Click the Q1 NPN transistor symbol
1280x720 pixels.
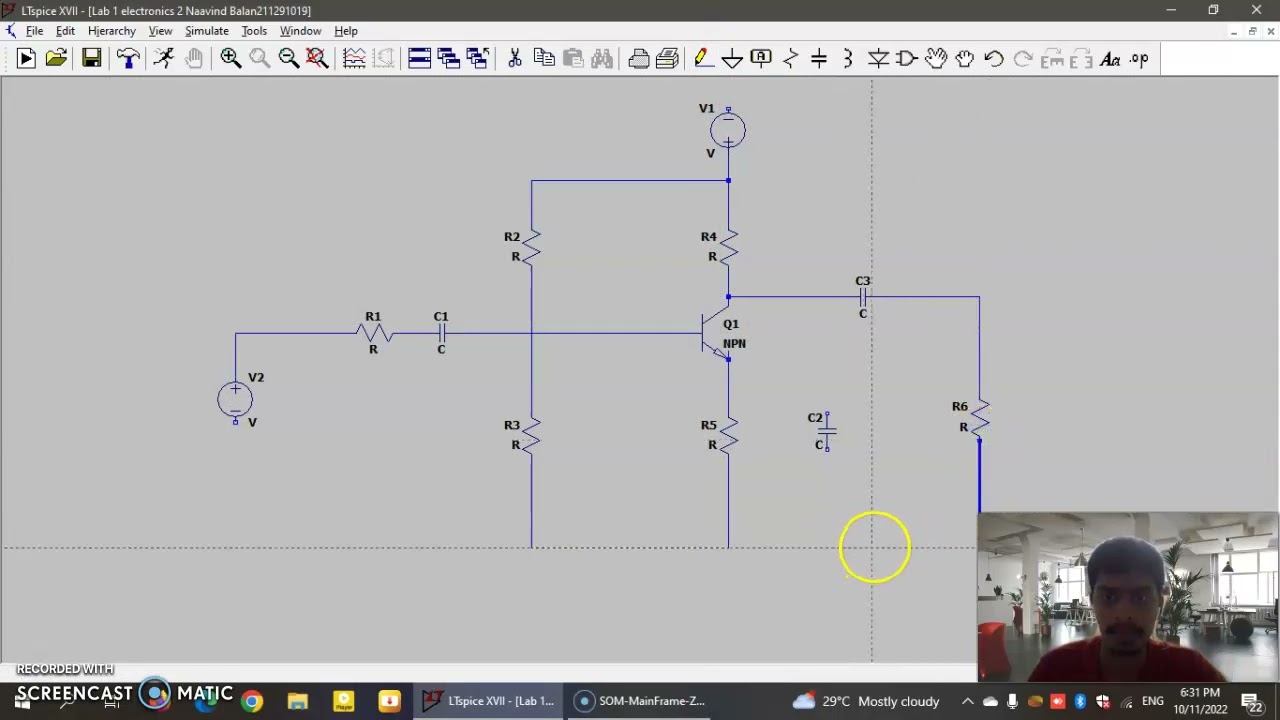click(x=716, y=334)
